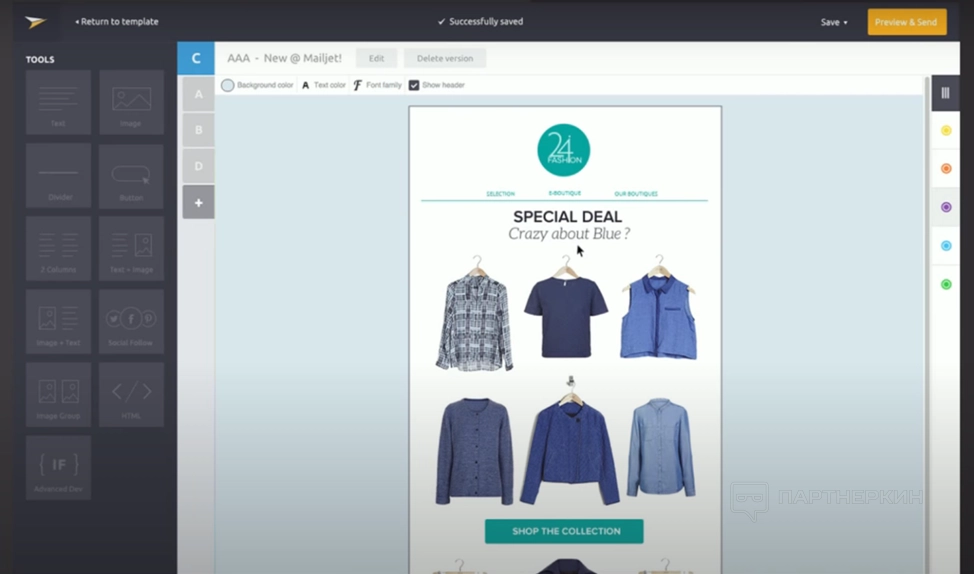Pick the Social Follow tool
Viewport: 974px width, 574px height.
pos(131,322)
